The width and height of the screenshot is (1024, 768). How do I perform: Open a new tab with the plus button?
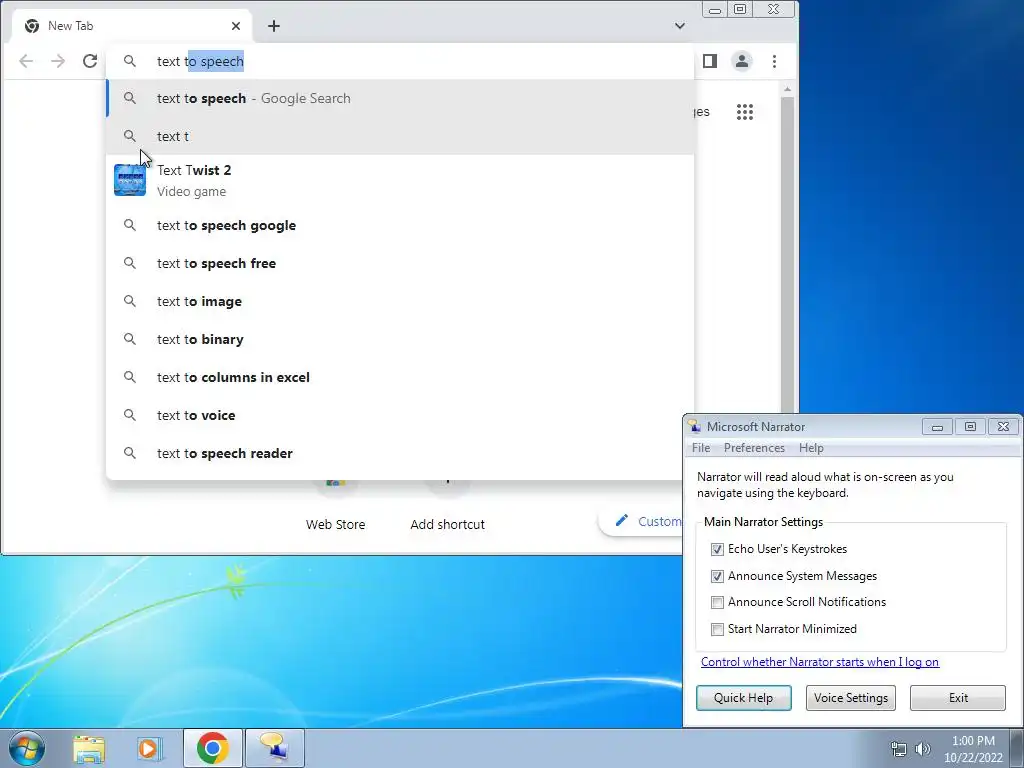[x=274, y=26]
